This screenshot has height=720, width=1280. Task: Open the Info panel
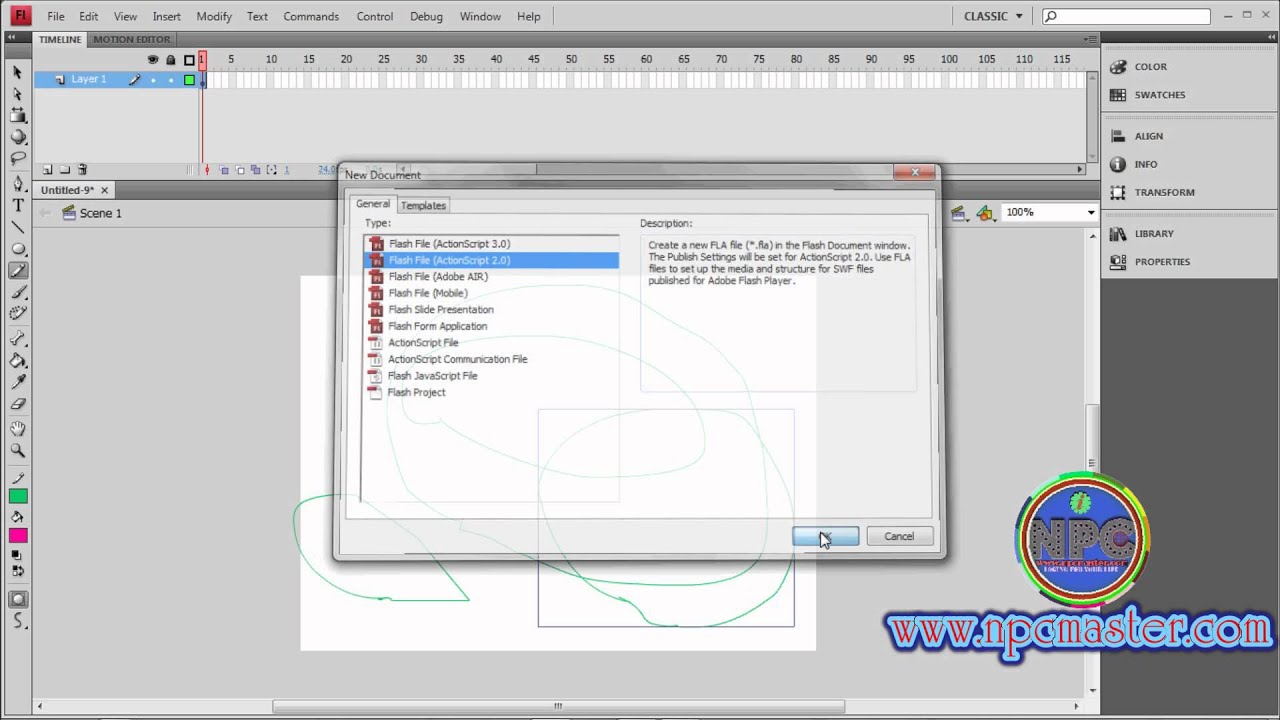1146,164
